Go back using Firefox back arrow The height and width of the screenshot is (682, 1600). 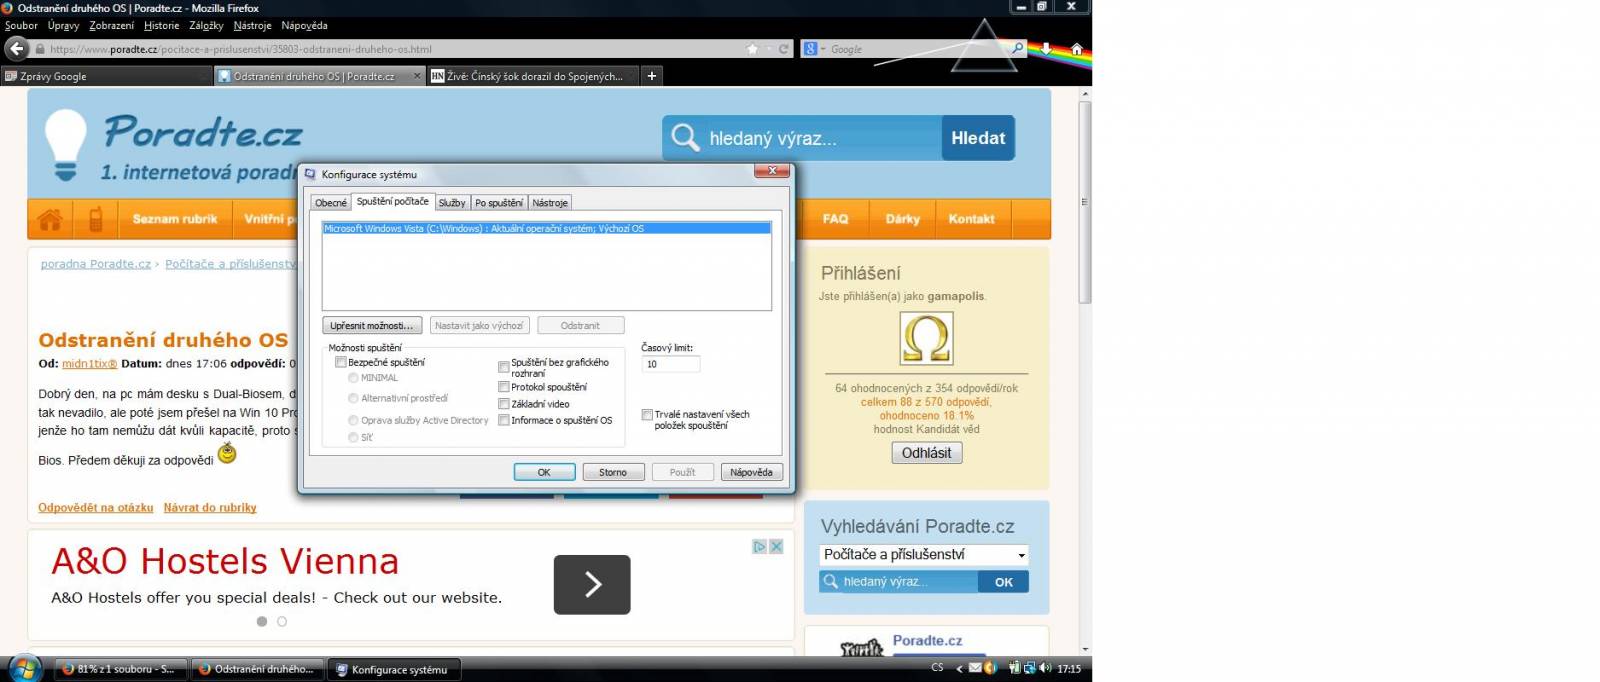pos(16,48)
